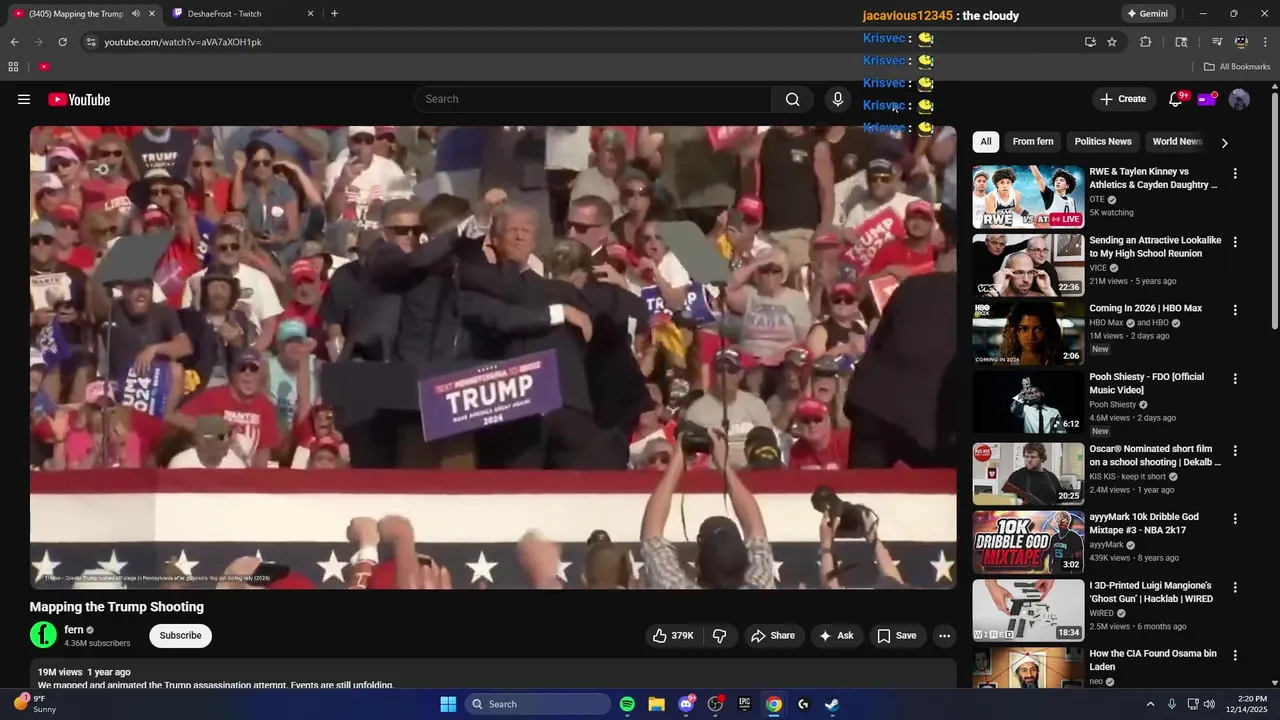This screenshot has width=1280, height=720.
Task: Click the main video player frame
Action: coord(493,357)
